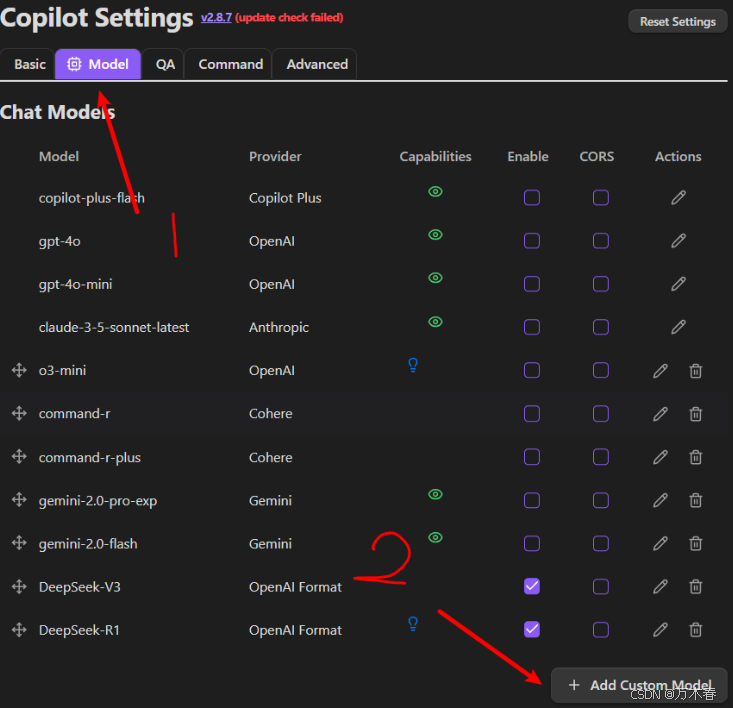Edit the gemini-2.0-flash model
The image size is (733, 708).
click(x=660, y=544)
